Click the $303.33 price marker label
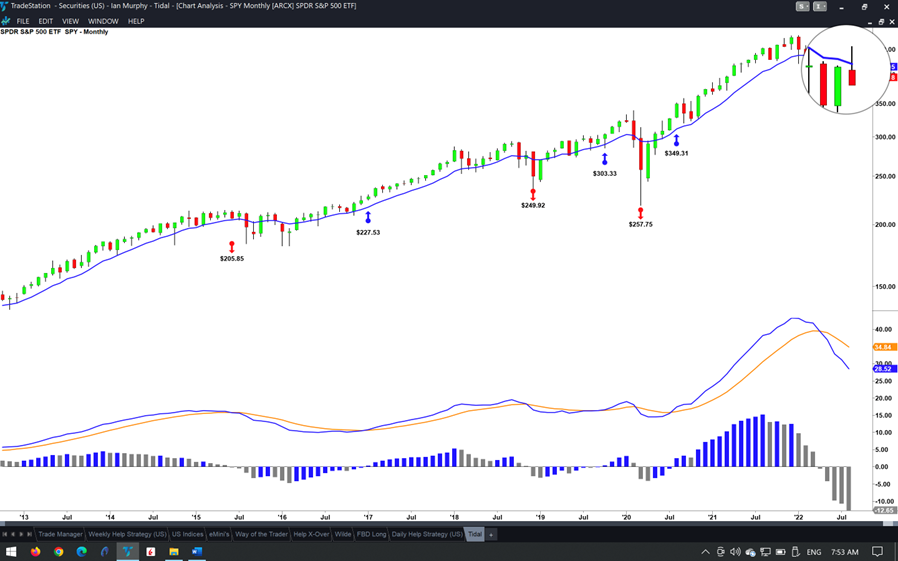The height and width of the screenshot is (561, 898). pos(605,173)
